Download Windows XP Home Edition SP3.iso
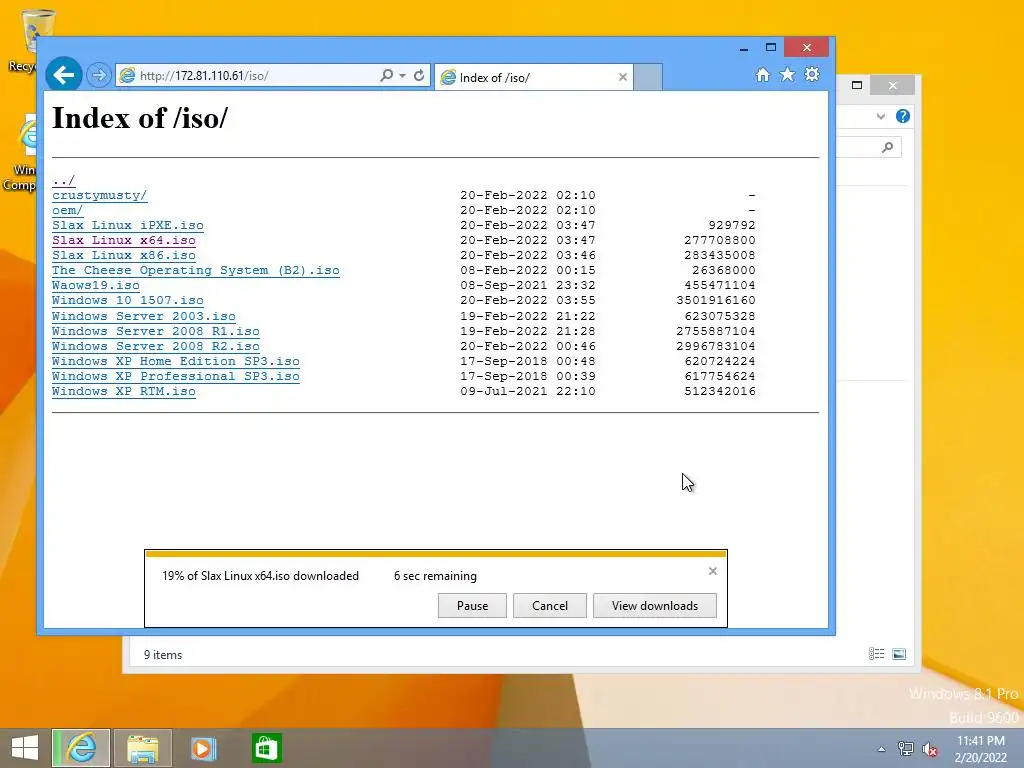The image size is (1024, 768). (176, 361)
